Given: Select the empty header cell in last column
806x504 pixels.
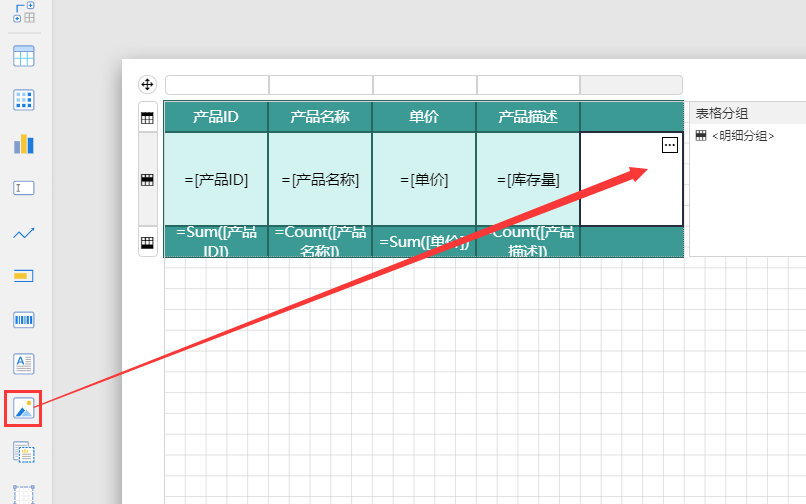Looking at the screenshot, I should pos(632,117).
